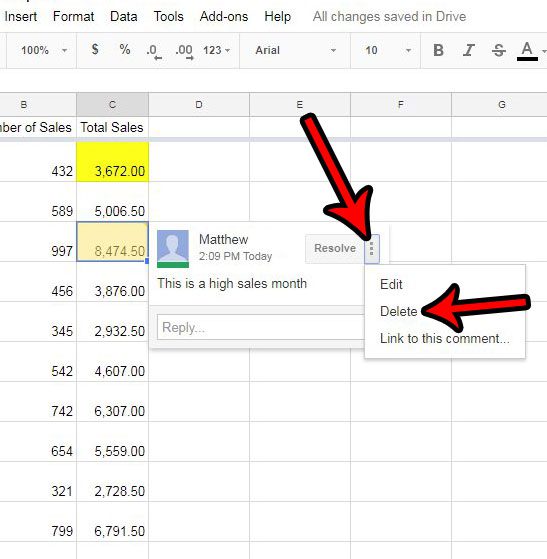Screen dimensions: 547x559
Task: Click into the Reply field
Action: point(261,327)
